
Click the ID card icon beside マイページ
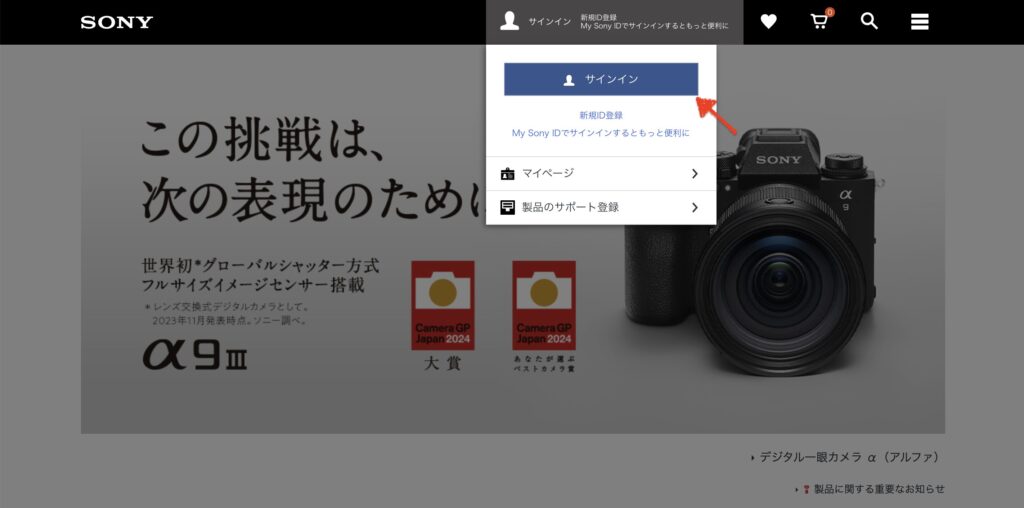pyautogui.click(x=508, y=174)
